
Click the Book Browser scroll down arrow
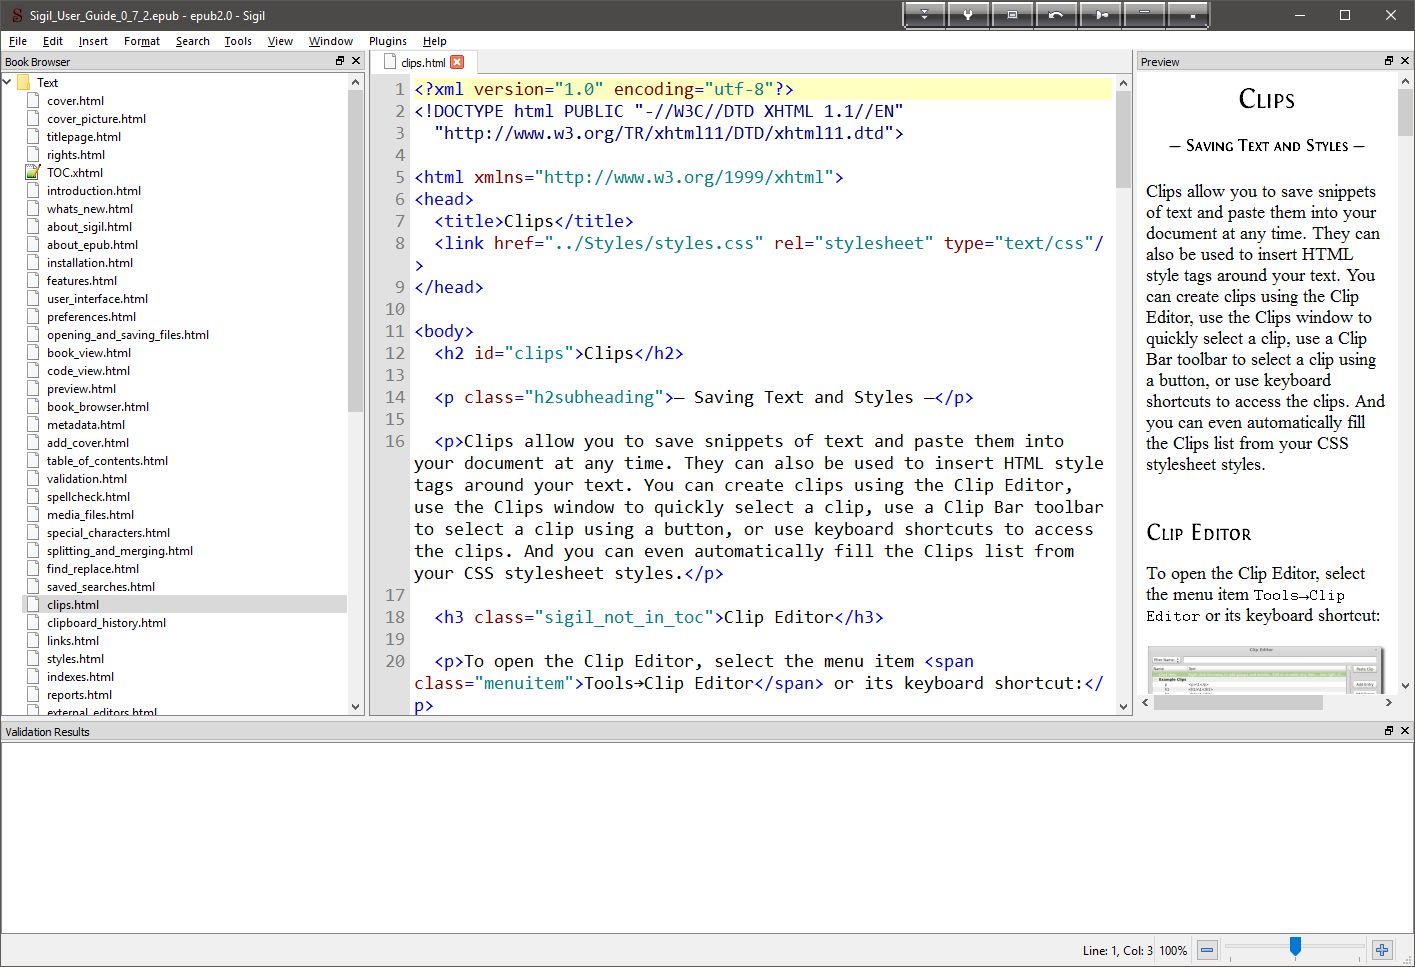tap(355, 706)
